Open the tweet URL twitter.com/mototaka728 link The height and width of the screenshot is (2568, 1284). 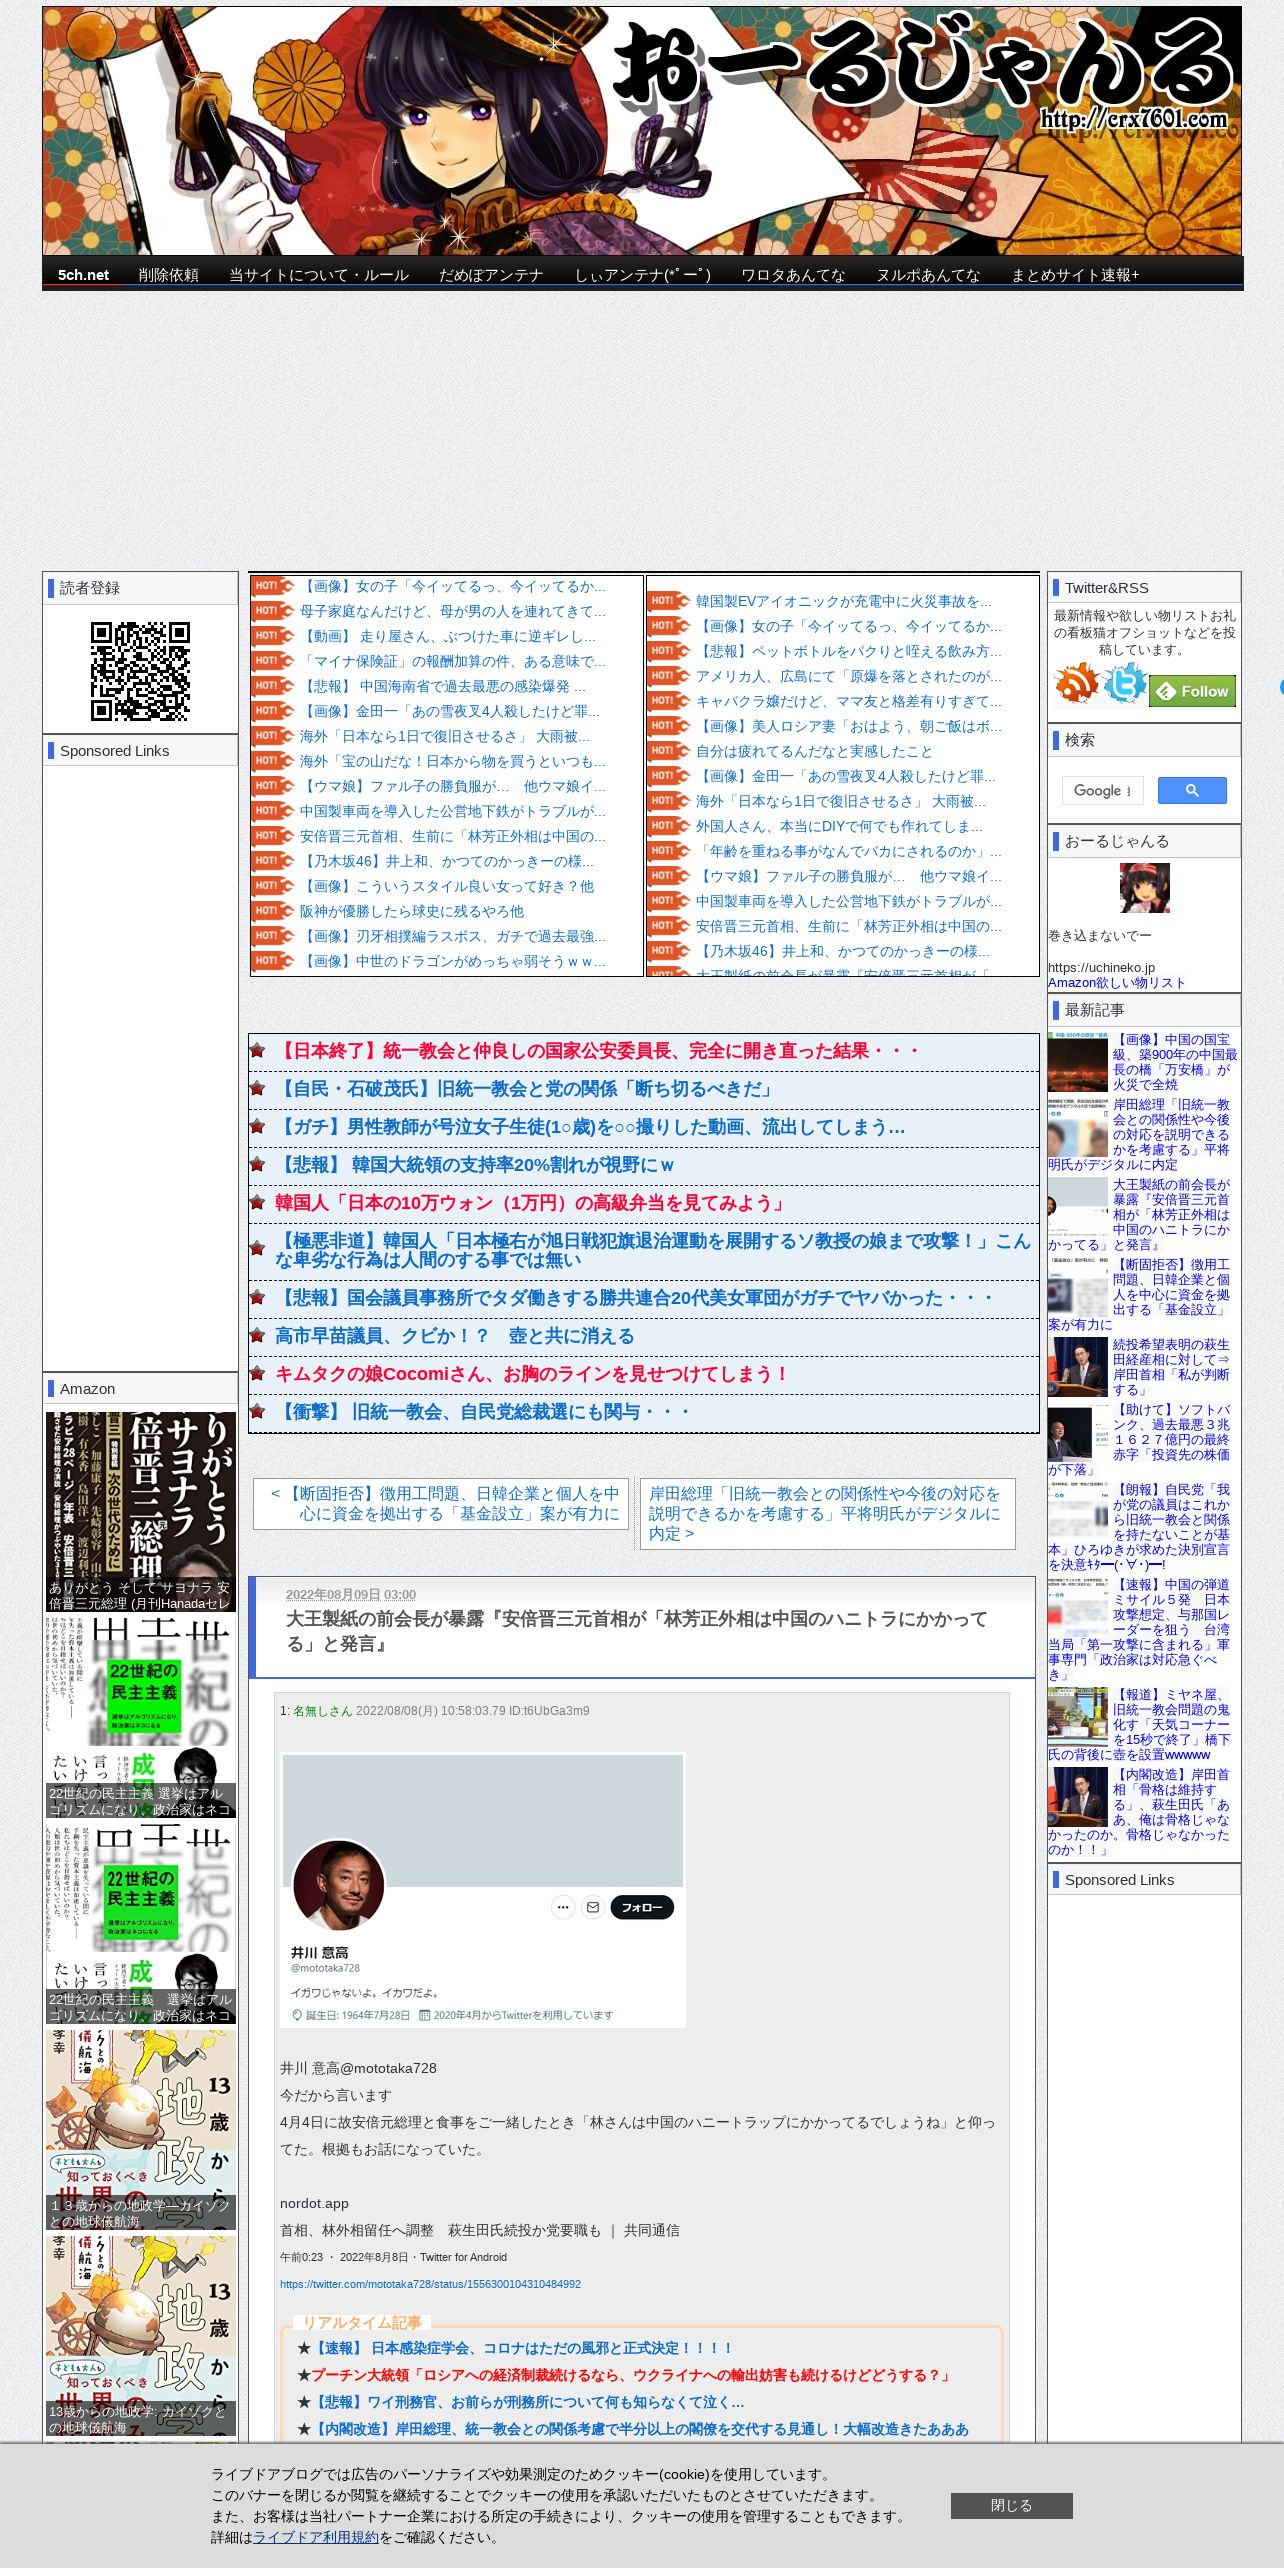point(430,2284)
